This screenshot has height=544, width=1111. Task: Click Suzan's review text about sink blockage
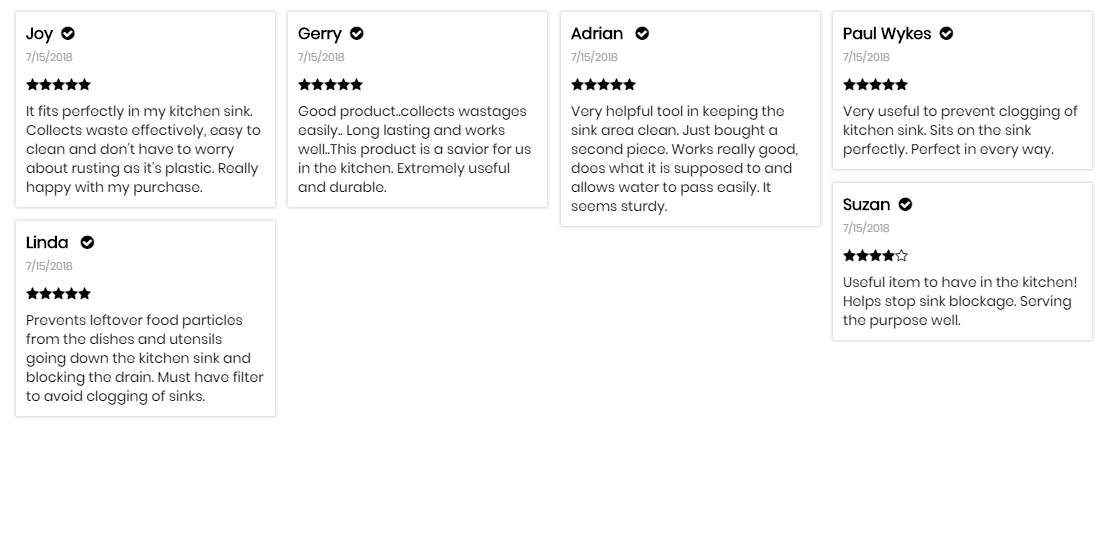(959, 301)
